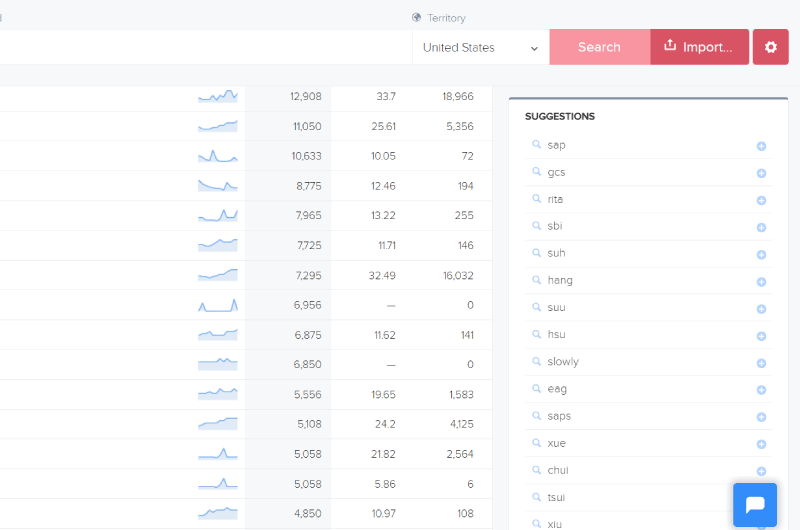Add suggestion 'suh' with plus icon
The width and height of the screenshot is (800, 530).
pos(761,255)
